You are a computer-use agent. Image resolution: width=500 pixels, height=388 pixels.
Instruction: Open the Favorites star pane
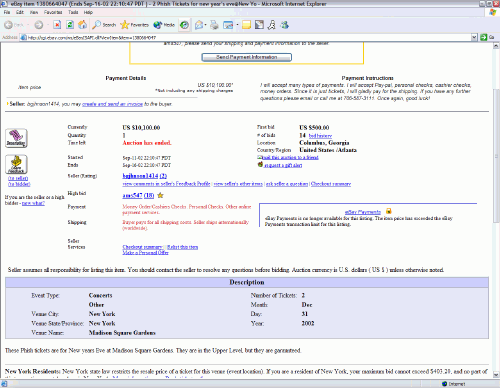tap(135, 25)
